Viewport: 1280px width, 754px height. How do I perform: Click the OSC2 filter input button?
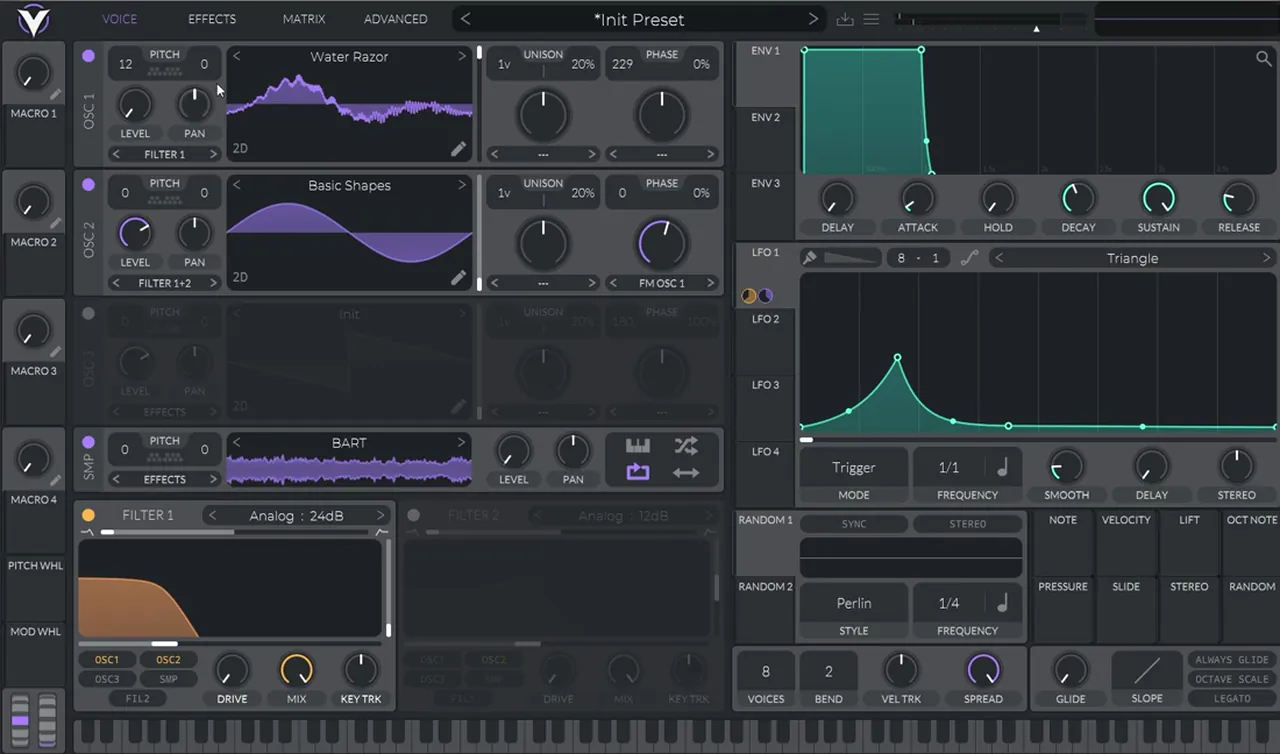click(168, 660)
